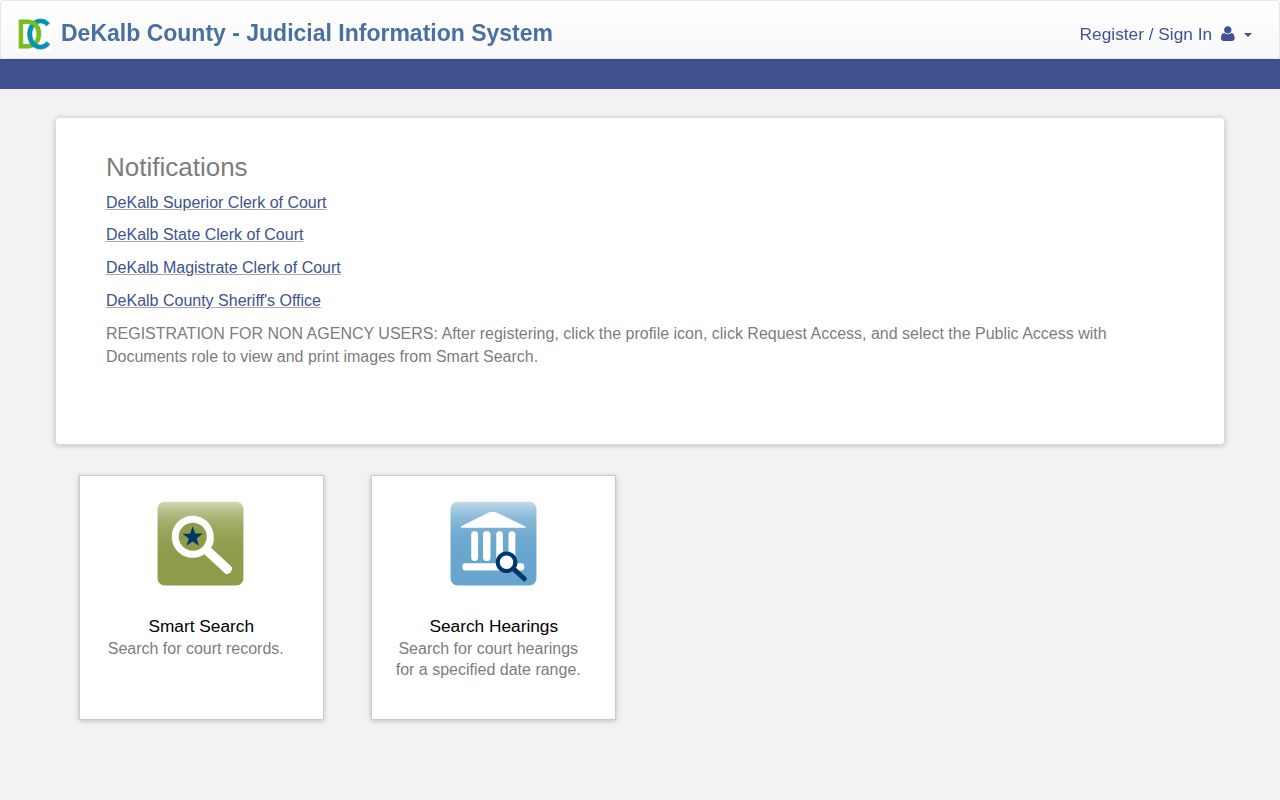Viewport: 1280px width, 800px height.
Task: Click the Notifications heading
Action: click(x=177, y=167)
